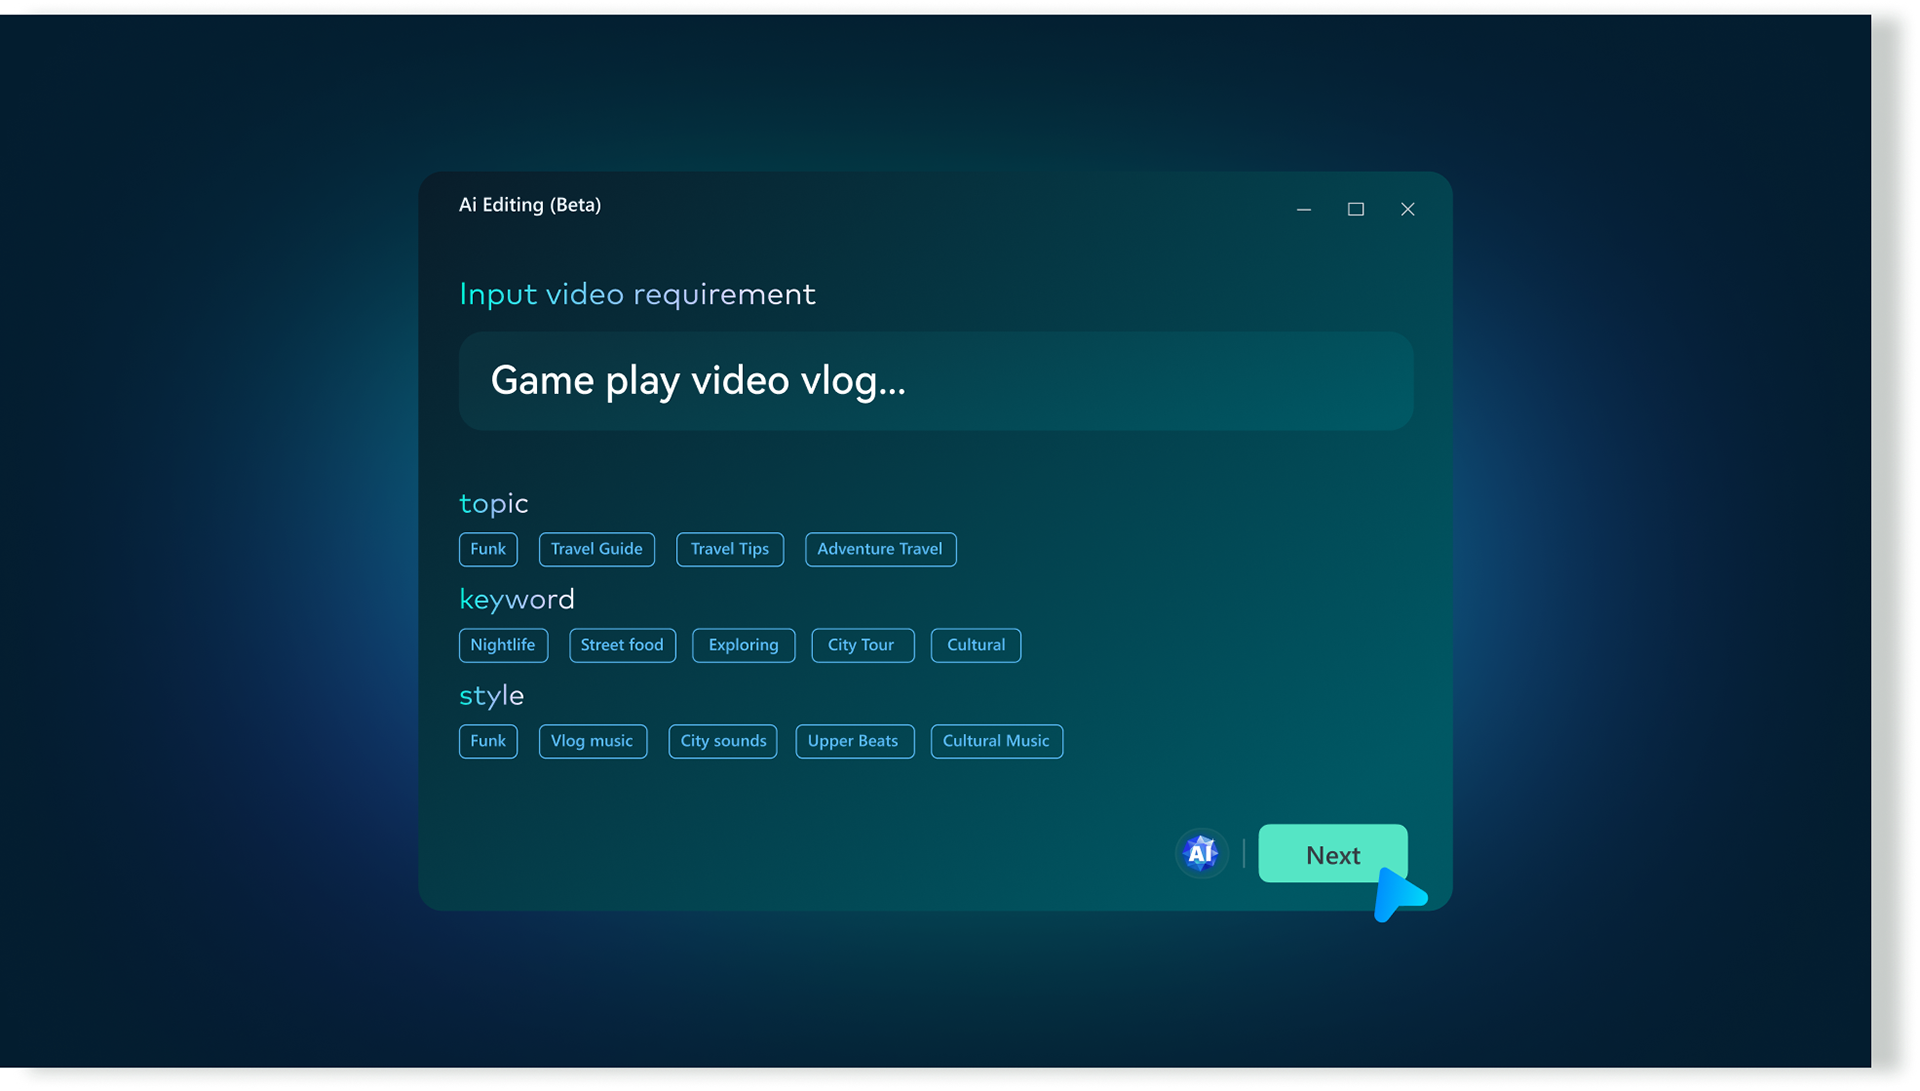Screen dimensions: 1920x1091
Task: Pick the City Tour keyword tag
Action: [861, 645]
